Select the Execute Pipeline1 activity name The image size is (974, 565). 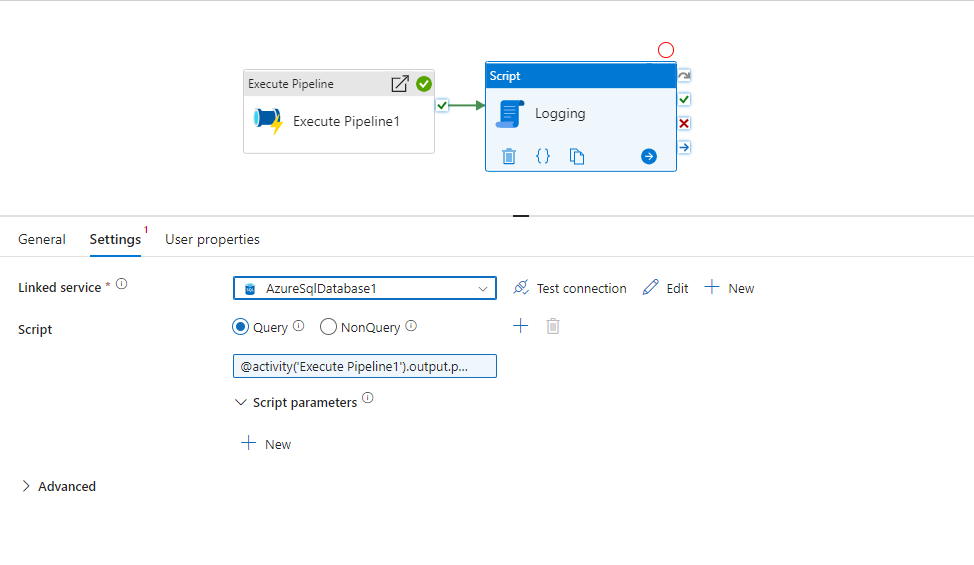(346, 121)
